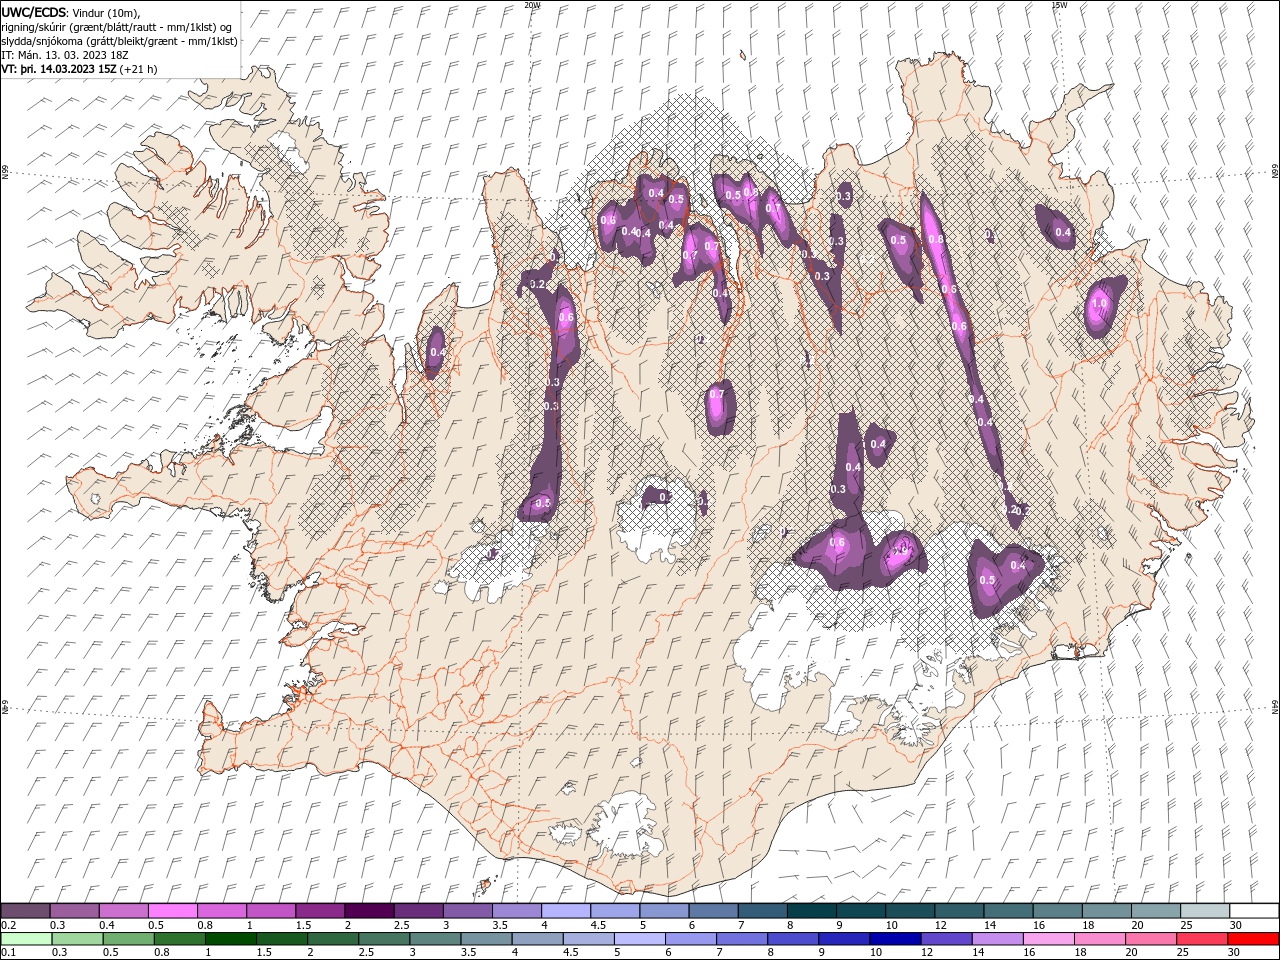Click the upper legend swatch between 1 and 1.5
This screenshot has height=960, width=1280.
[270, 910]
